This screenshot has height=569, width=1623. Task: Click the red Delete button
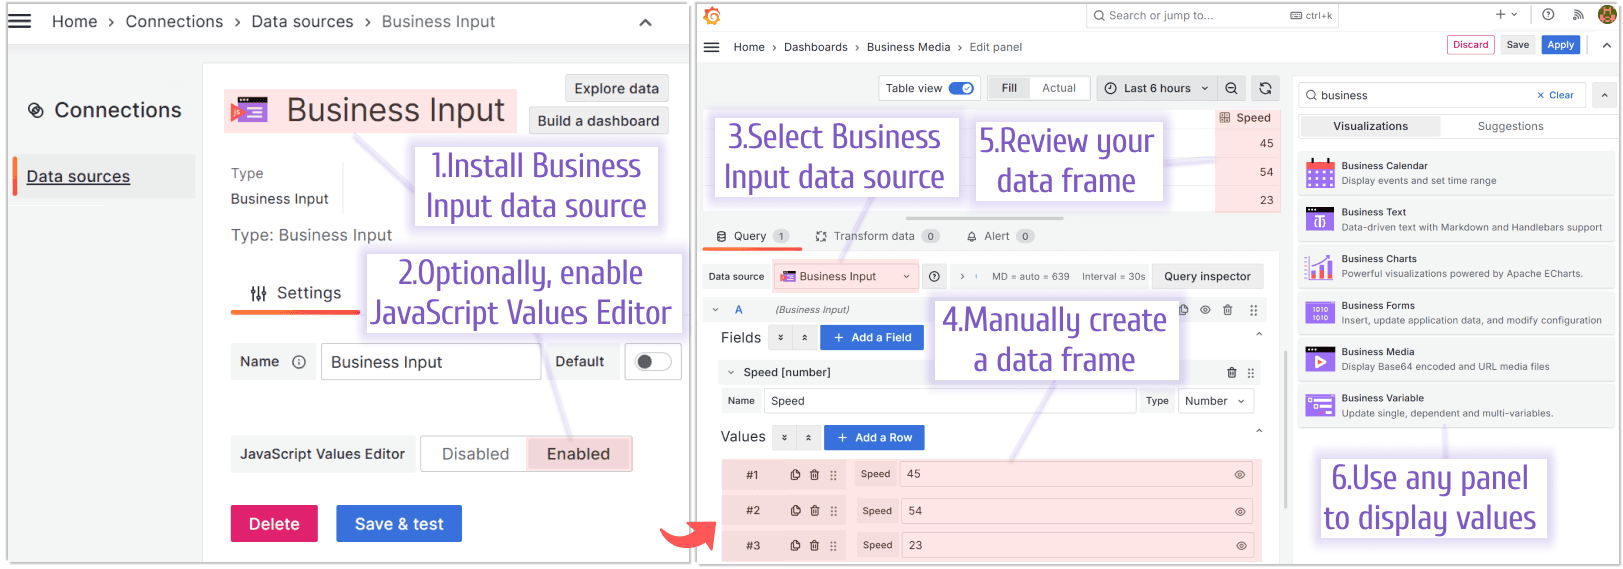pos(274,524)
